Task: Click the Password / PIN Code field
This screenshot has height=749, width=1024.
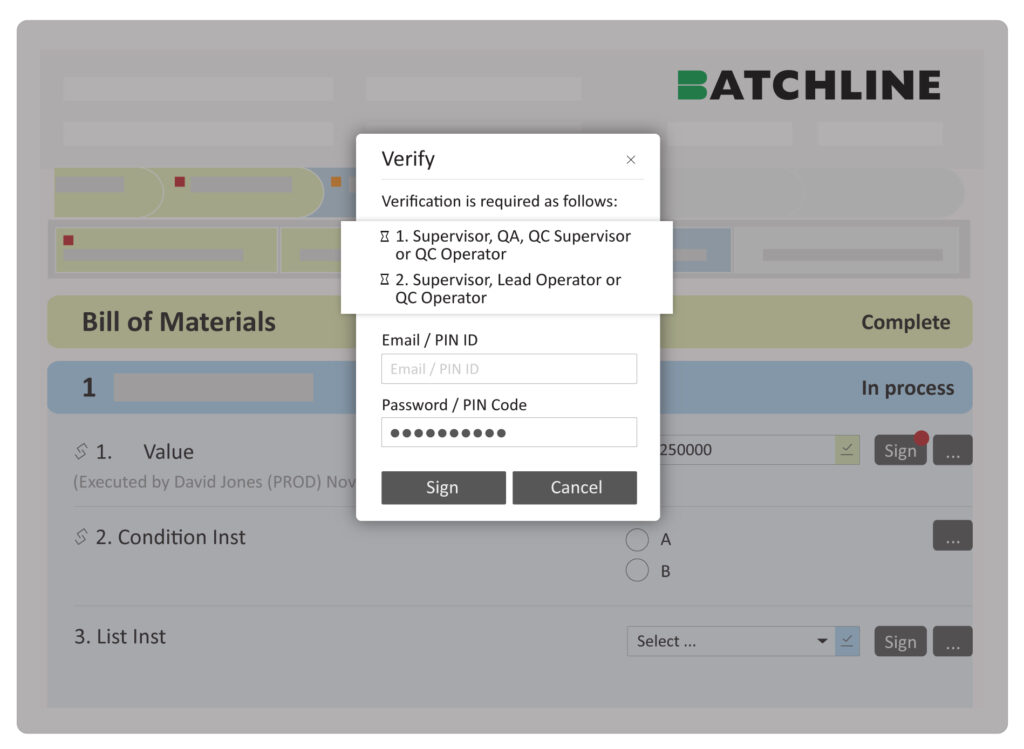Action: 508,432
